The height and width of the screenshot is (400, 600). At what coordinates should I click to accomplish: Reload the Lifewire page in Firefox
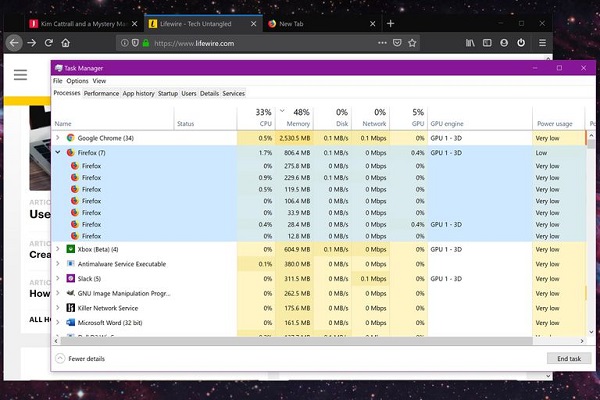pos(49,43)
